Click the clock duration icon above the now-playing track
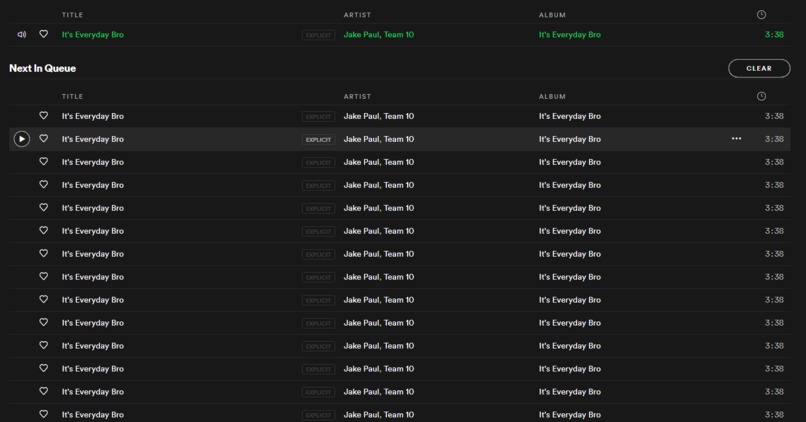The height and width of the screenshot is (422, 806). (x=761, y=15)
